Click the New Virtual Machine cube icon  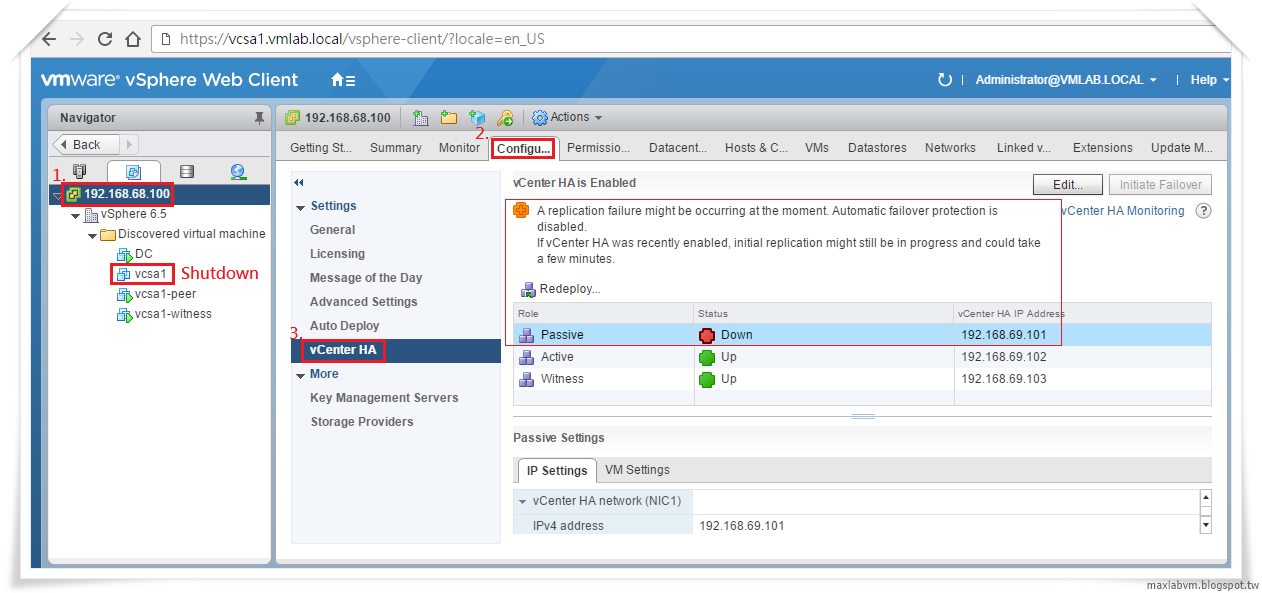coord(478,117)
